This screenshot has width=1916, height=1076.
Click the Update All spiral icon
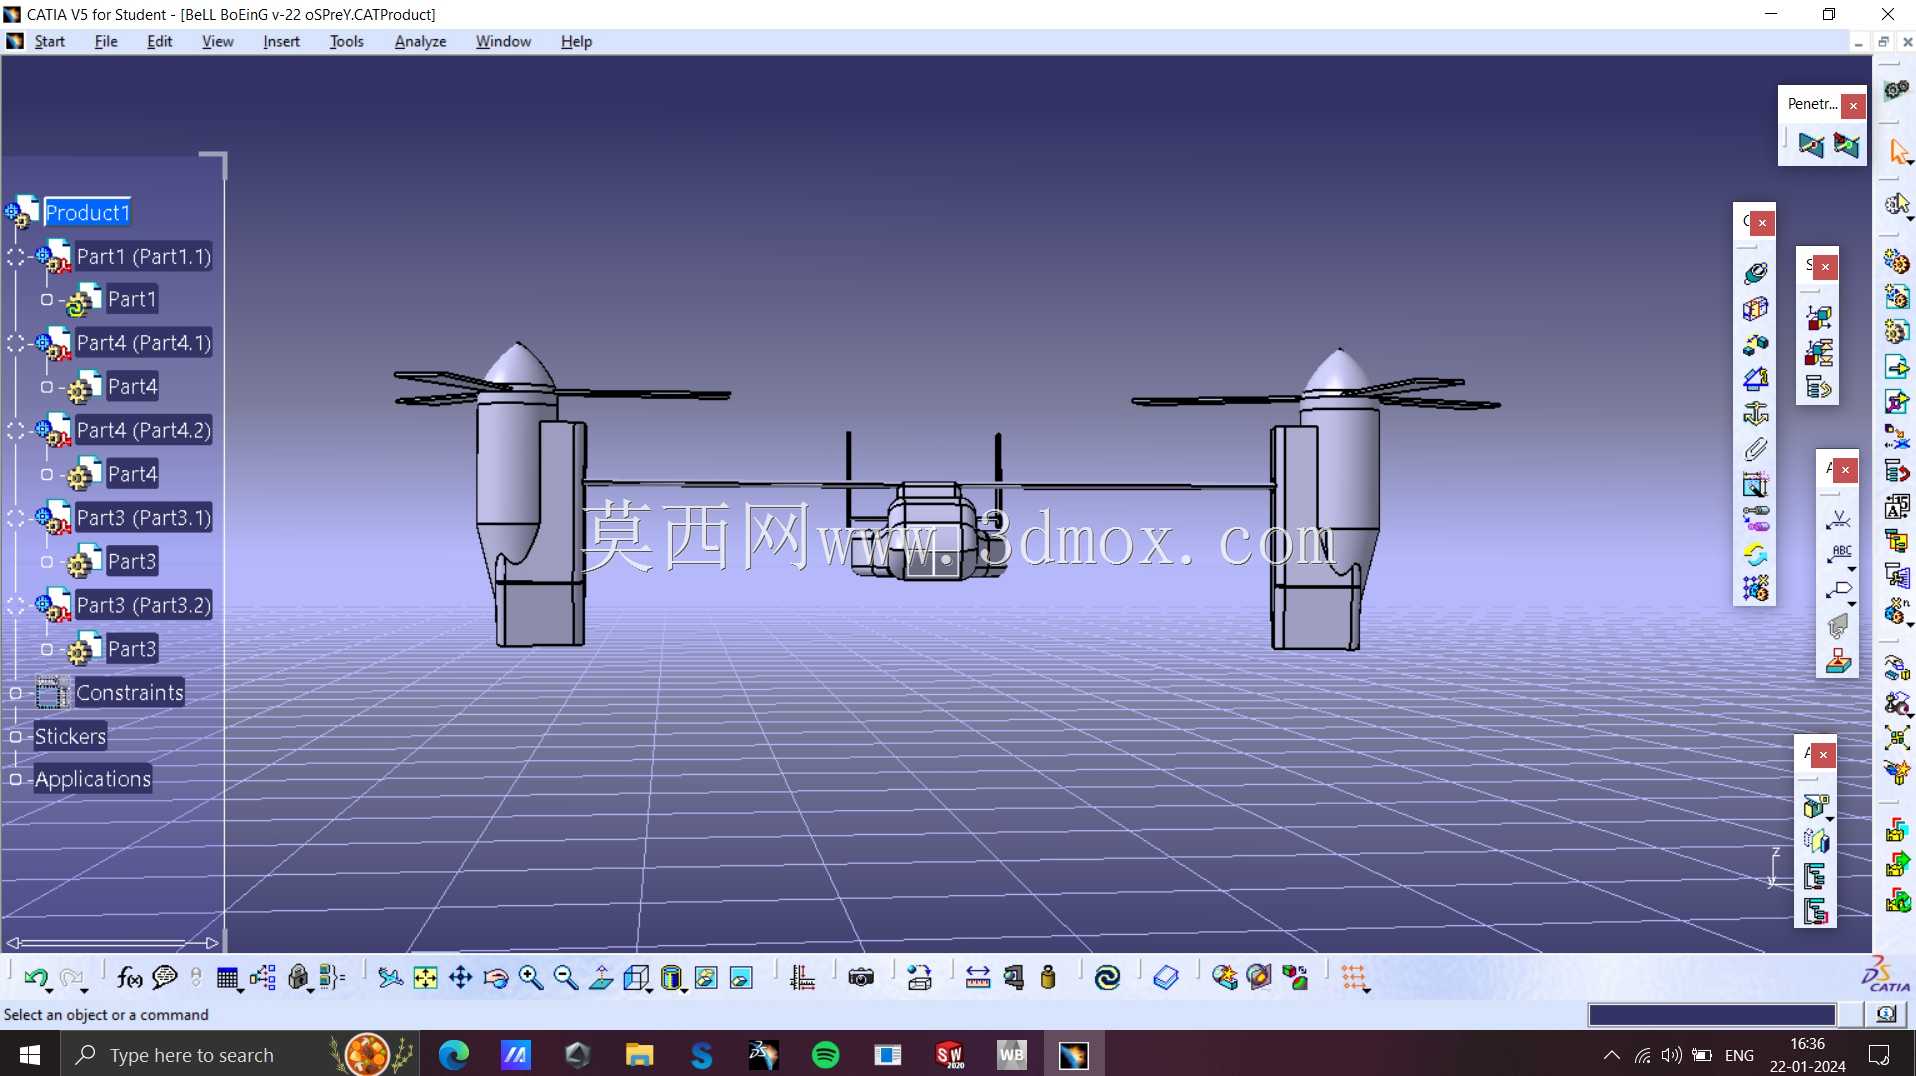click(1107, 977)
